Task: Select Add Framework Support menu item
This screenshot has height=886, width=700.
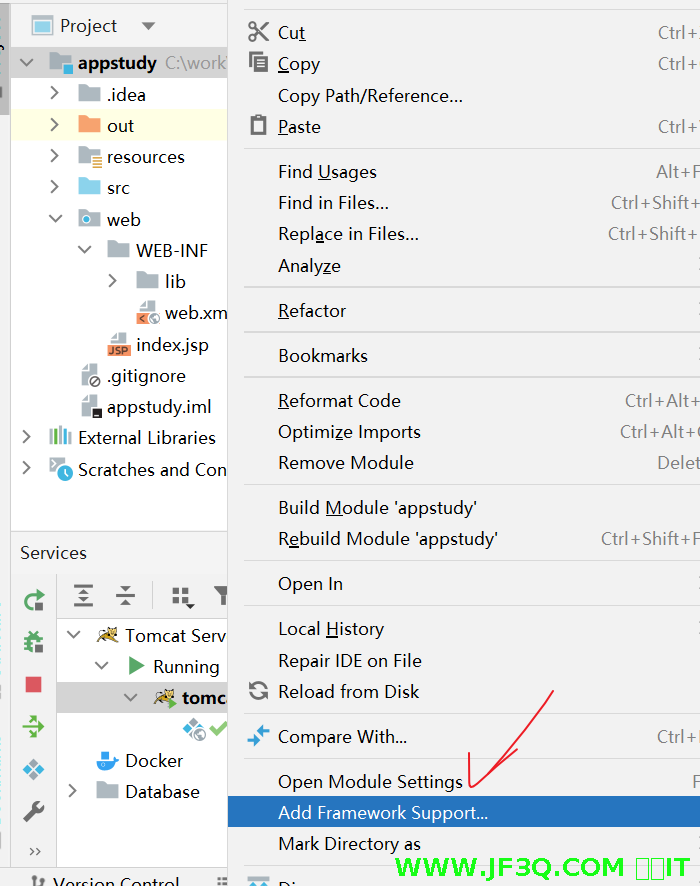Action: tap(383, 812)
